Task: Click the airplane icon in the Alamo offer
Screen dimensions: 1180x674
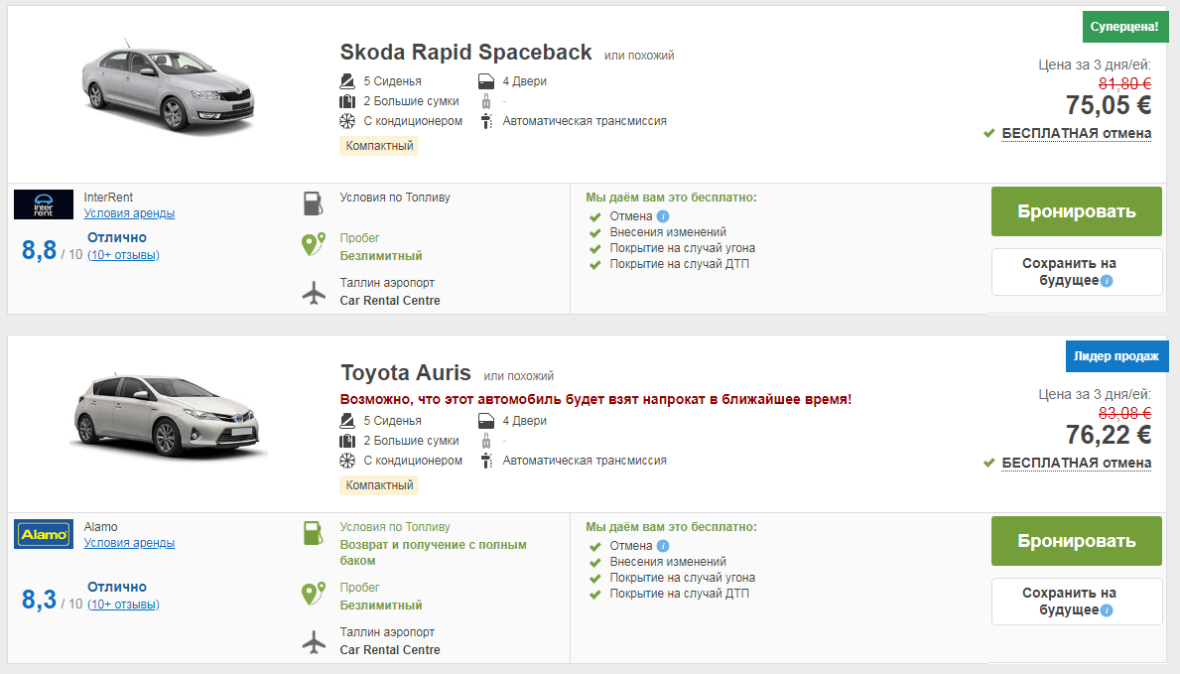Action: (314, 641)
